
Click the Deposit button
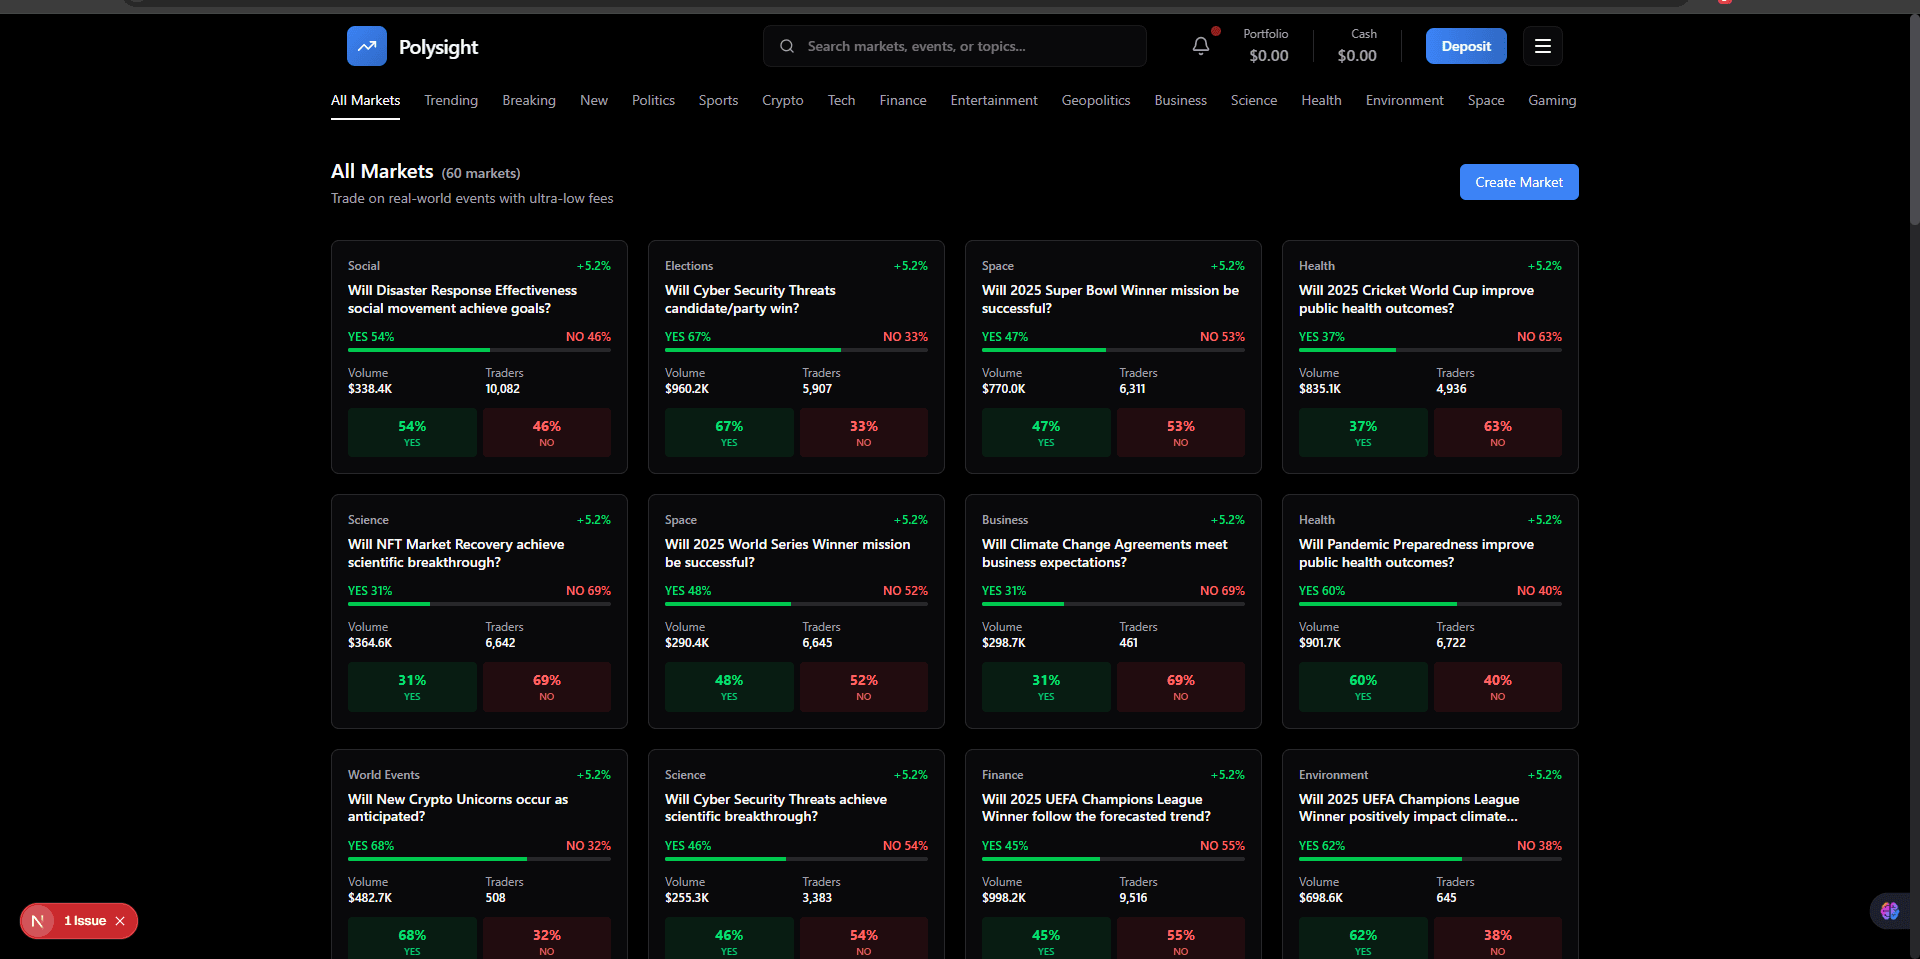pyautogui.click(x=1465, y=46)
